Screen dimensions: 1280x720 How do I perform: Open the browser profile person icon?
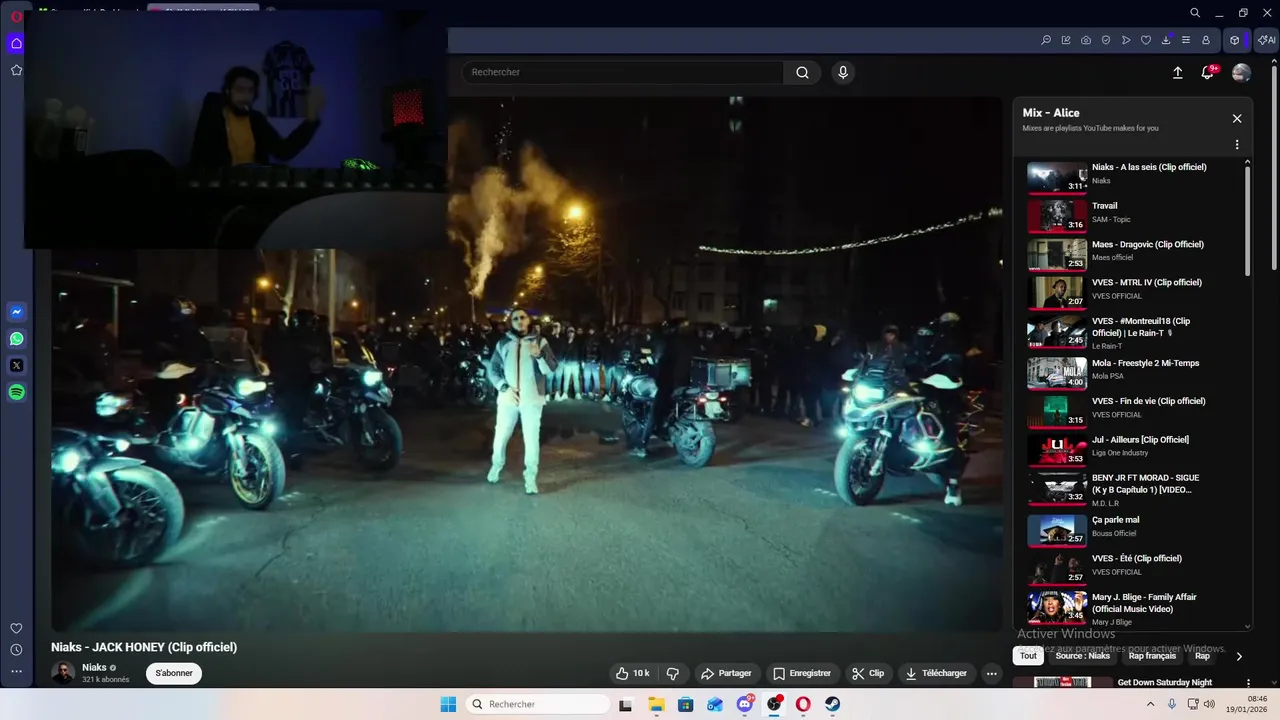1206,40
